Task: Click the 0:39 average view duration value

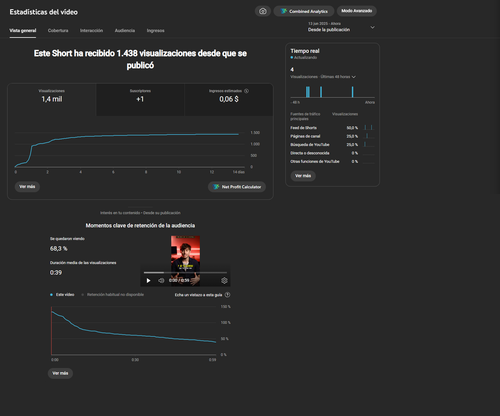Action: coord(56,273)
